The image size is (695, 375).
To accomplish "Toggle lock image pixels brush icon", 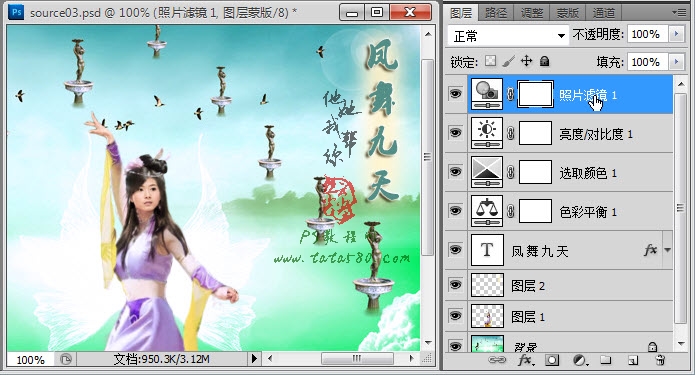I will pyautogui.click(x=508, y=61).
